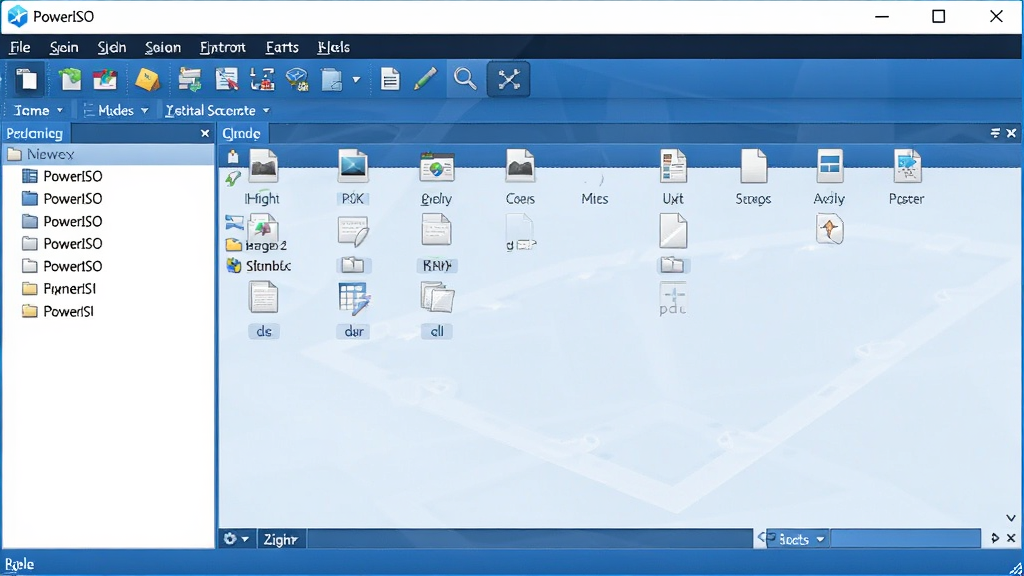Click the RAN file label

click(436, 266)
